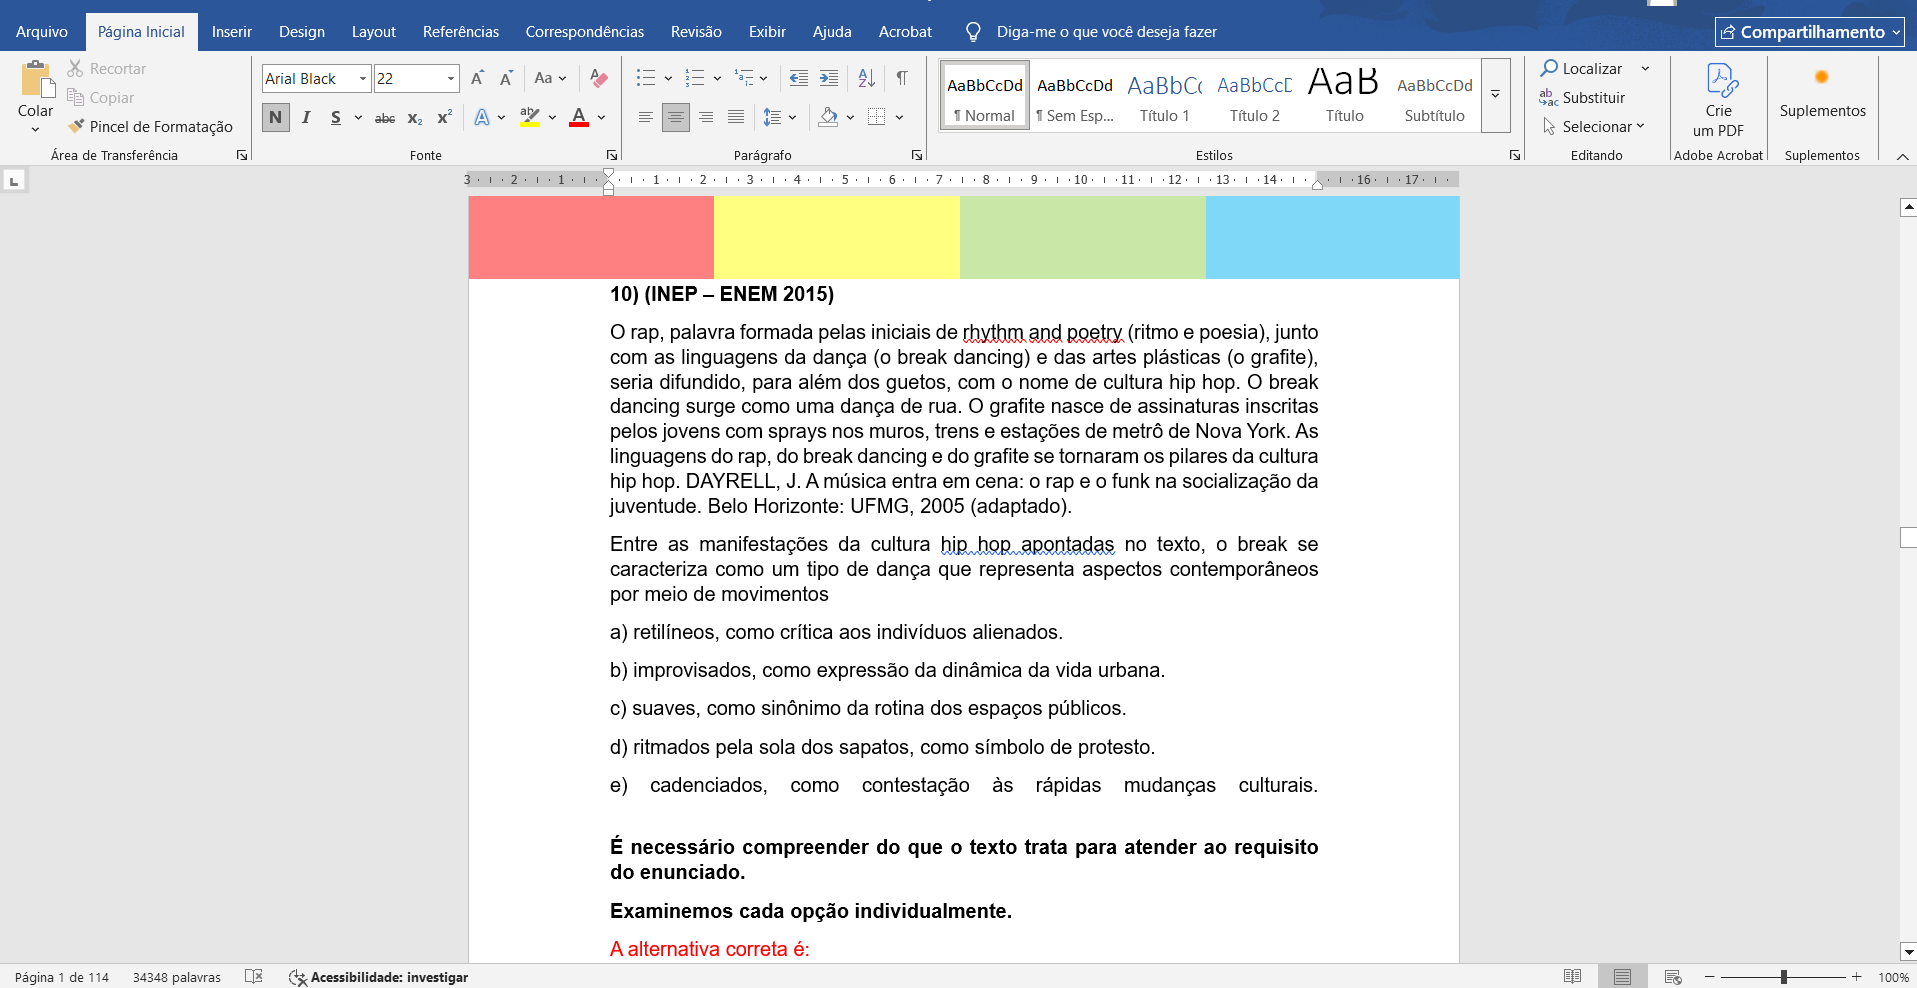The width and height of the screenshot is (1917, 988).
Task: Click Localizar button
Action: pos(1582,68)
